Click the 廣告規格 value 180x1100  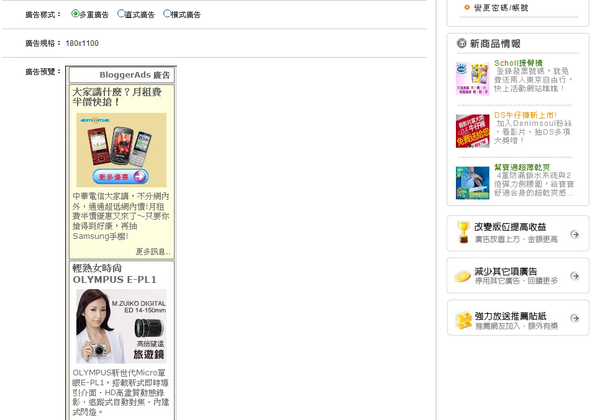82,43
